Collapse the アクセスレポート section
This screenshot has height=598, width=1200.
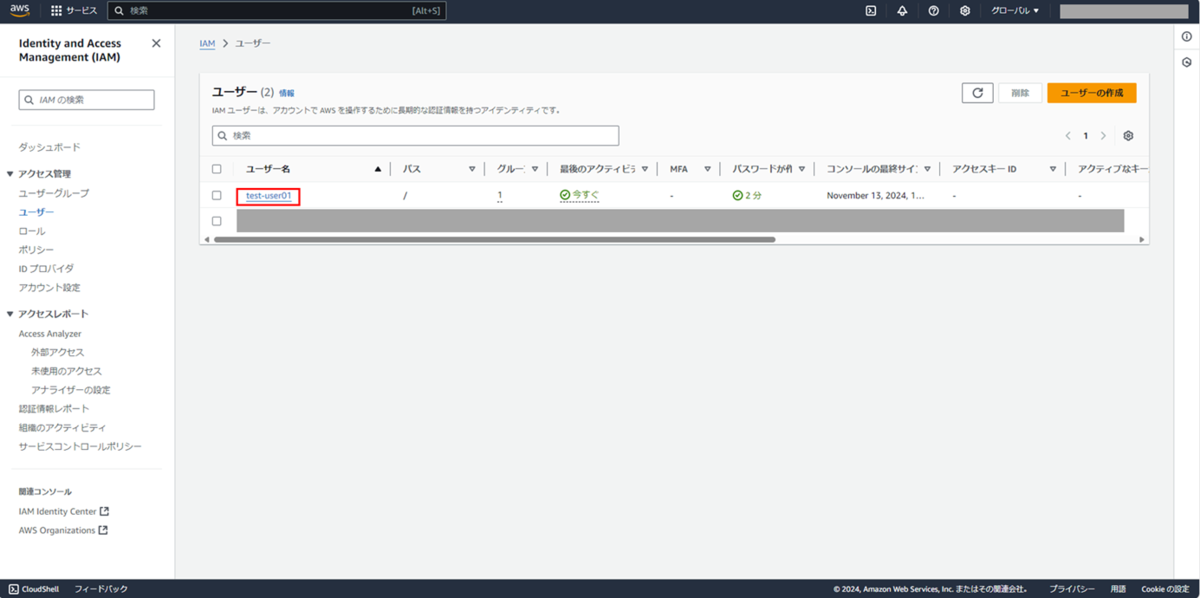10,314
